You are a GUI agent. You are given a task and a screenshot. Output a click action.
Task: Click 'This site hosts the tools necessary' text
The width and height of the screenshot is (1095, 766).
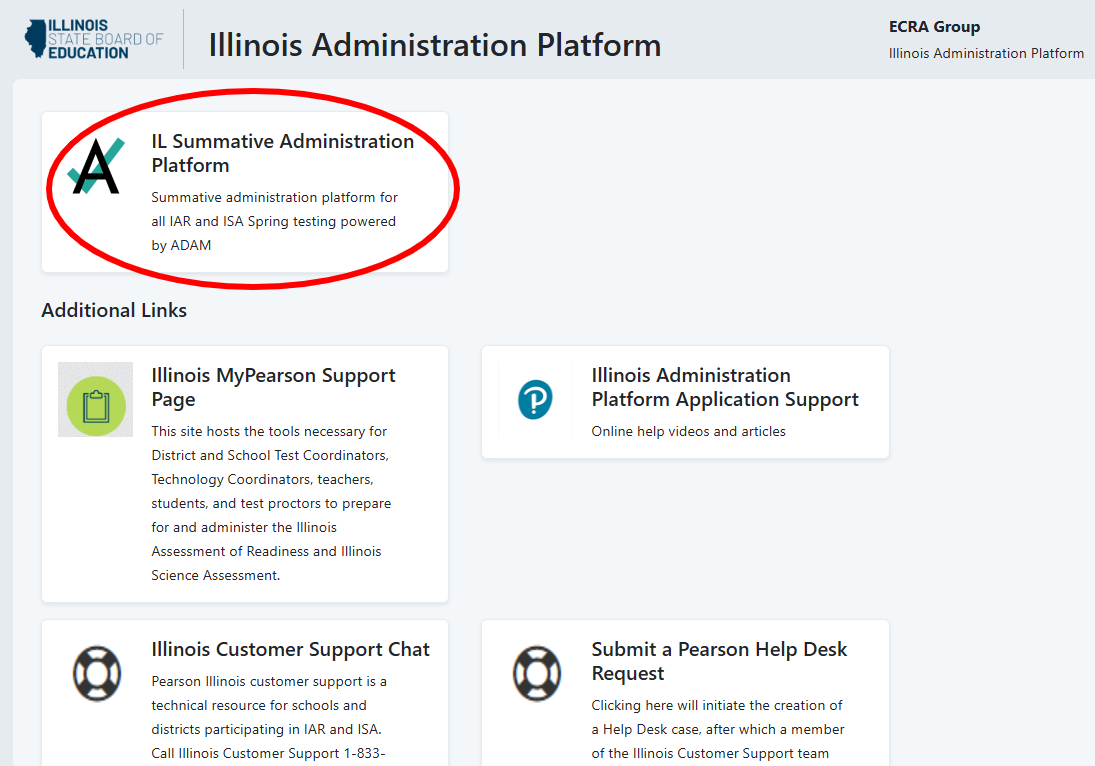269,432
